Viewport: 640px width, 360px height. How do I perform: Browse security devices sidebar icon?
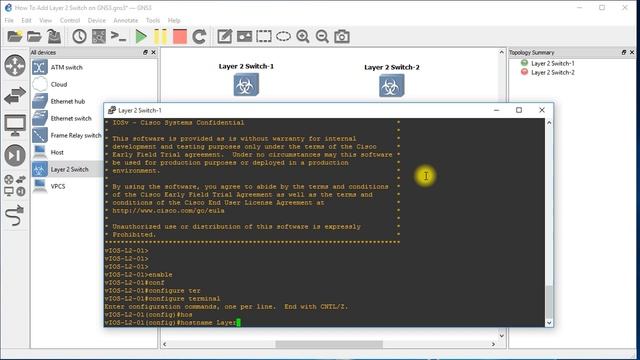point(15,156)
